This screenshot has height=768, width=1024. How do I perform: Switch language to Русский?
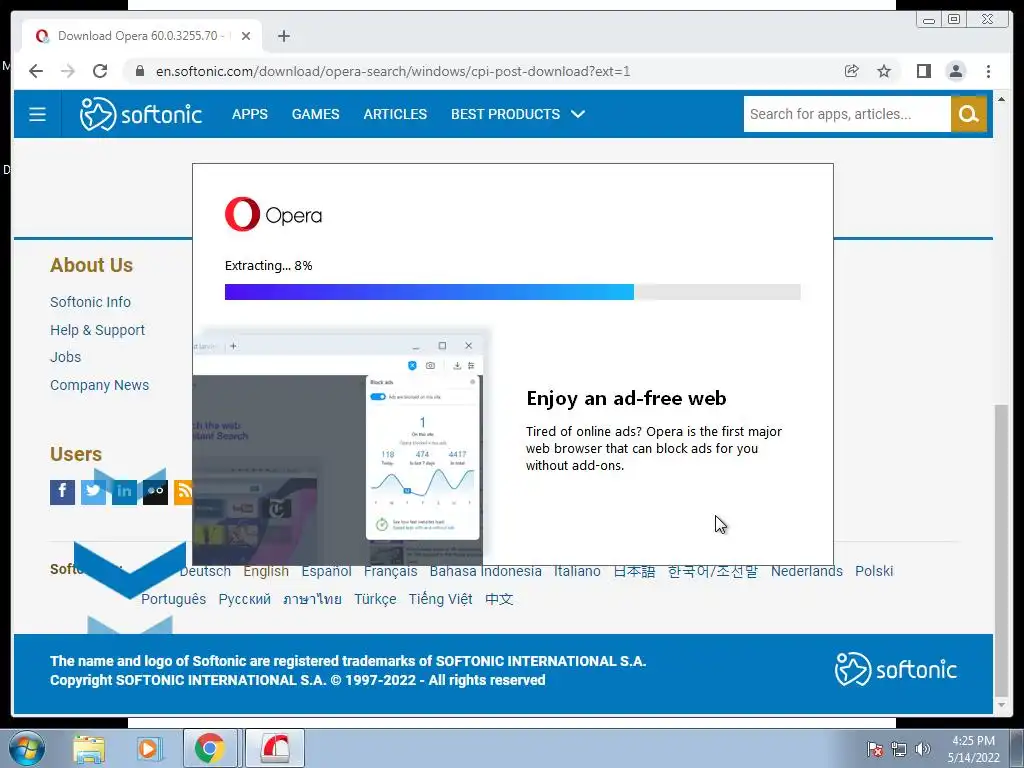click(244, 600)
